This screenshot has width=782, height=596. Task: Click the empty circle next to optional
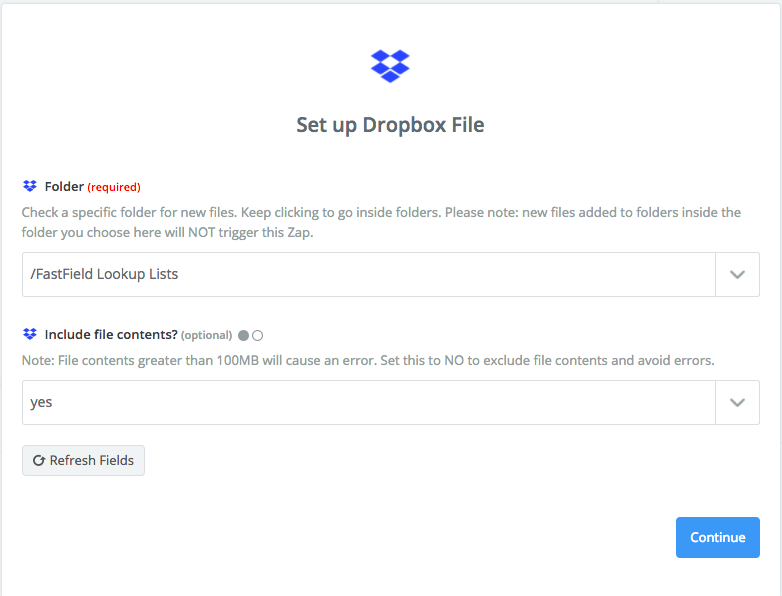(258, 336)
